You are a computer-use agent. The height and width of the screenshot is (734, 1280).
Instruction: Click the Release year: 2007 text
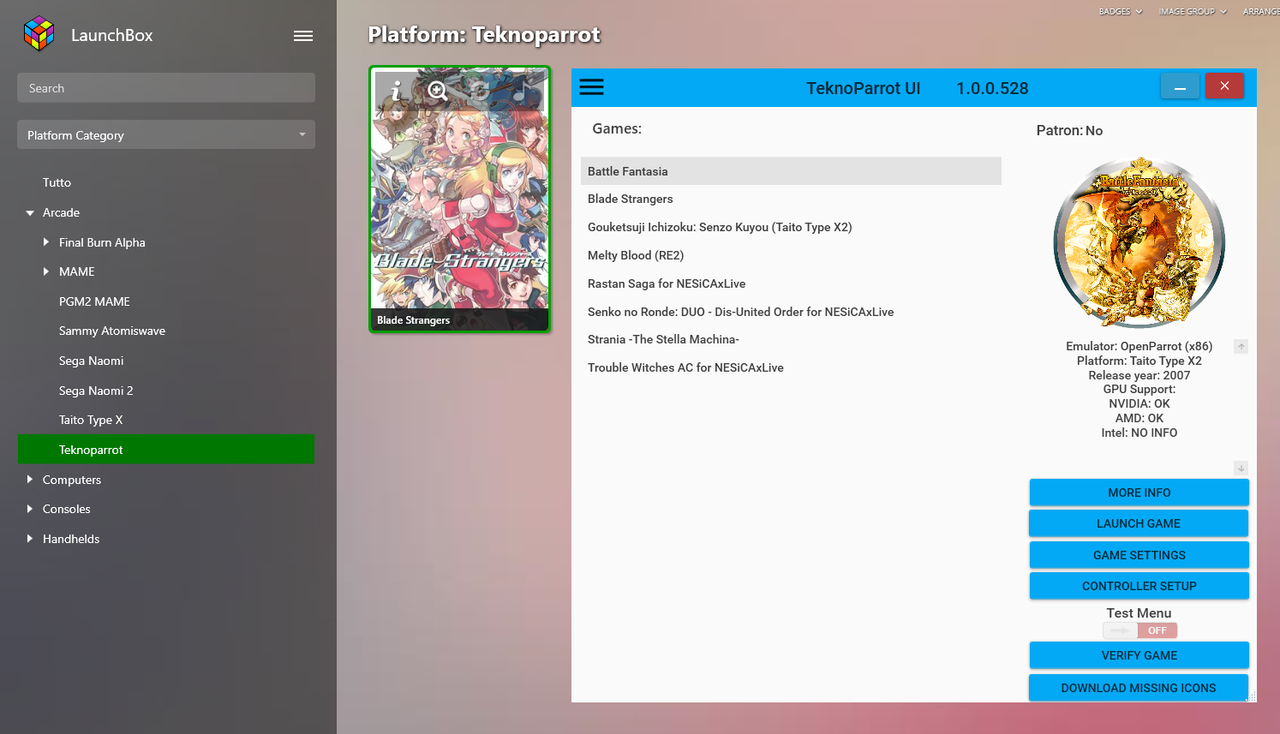point(1139,375)
